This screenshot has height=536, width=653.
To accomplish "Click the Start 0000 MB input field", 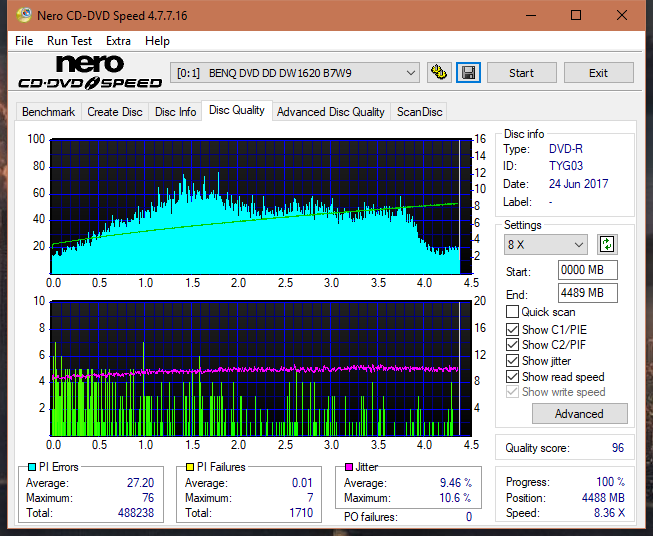I will coord(588,270).
